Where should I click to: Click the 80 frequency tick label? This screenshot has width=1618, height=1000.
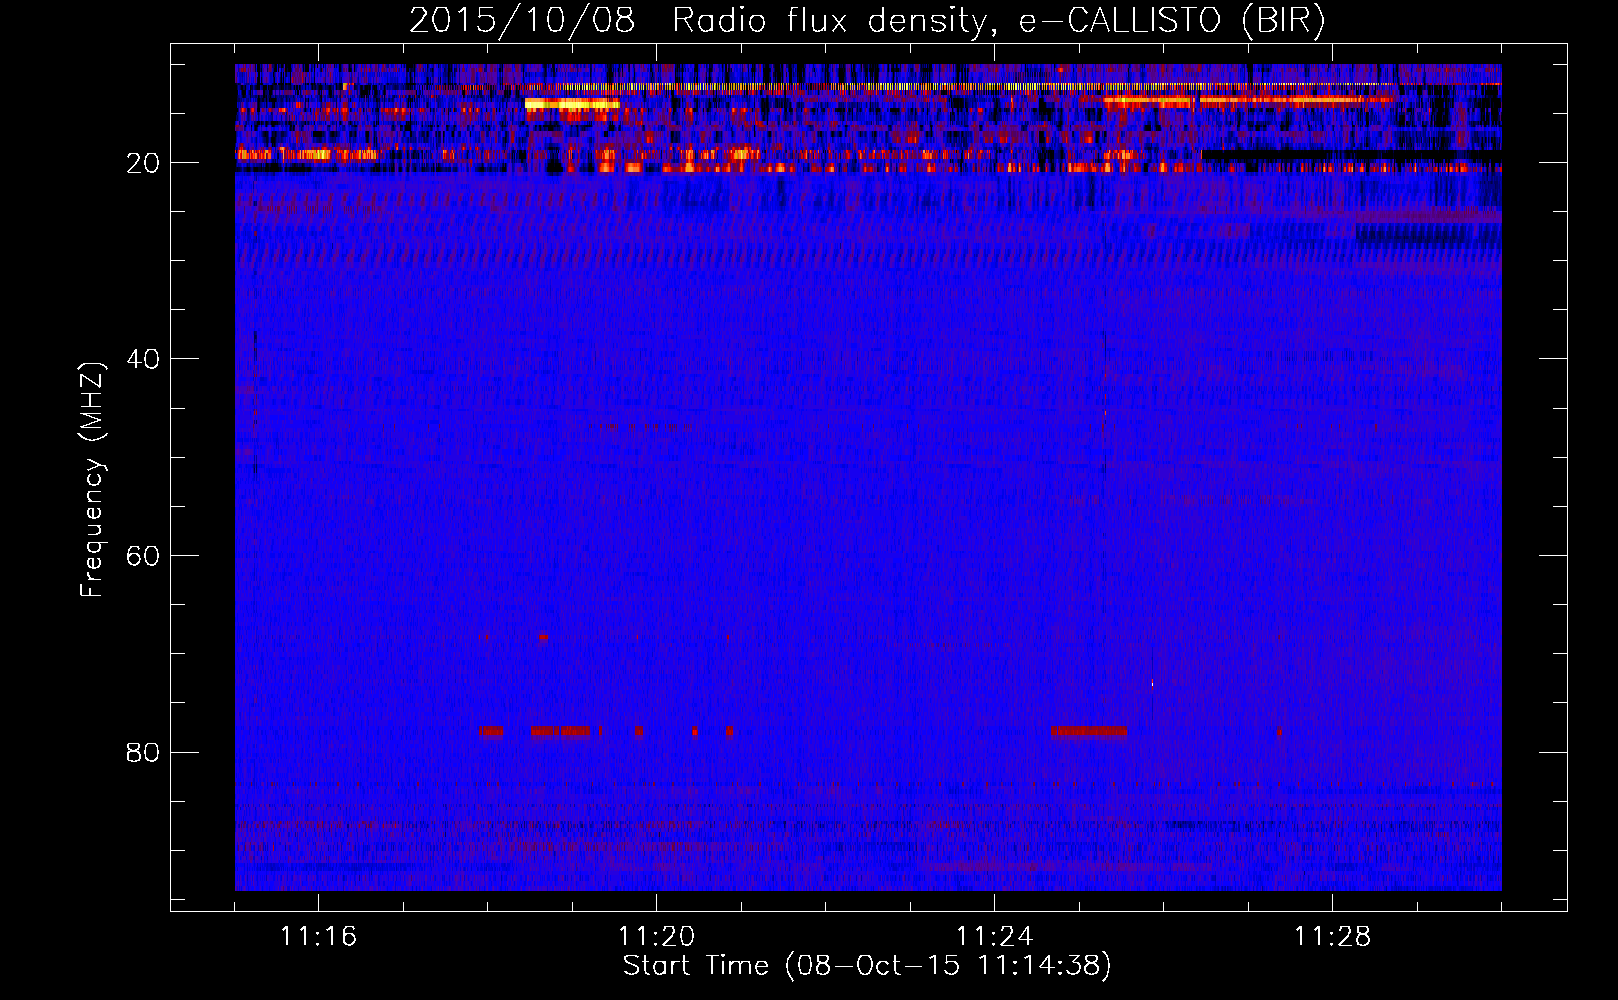pos(144,752)
